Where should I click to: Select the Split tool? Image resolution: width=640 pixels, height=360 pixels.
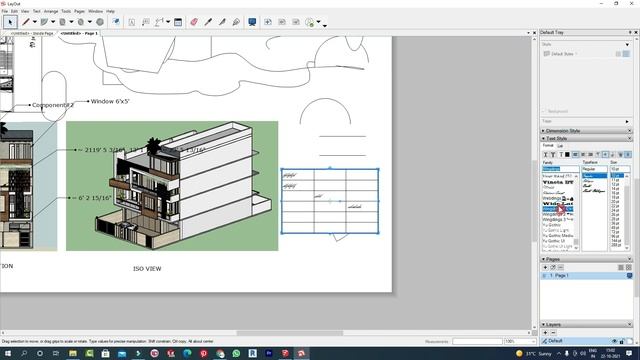coord(222,22)
